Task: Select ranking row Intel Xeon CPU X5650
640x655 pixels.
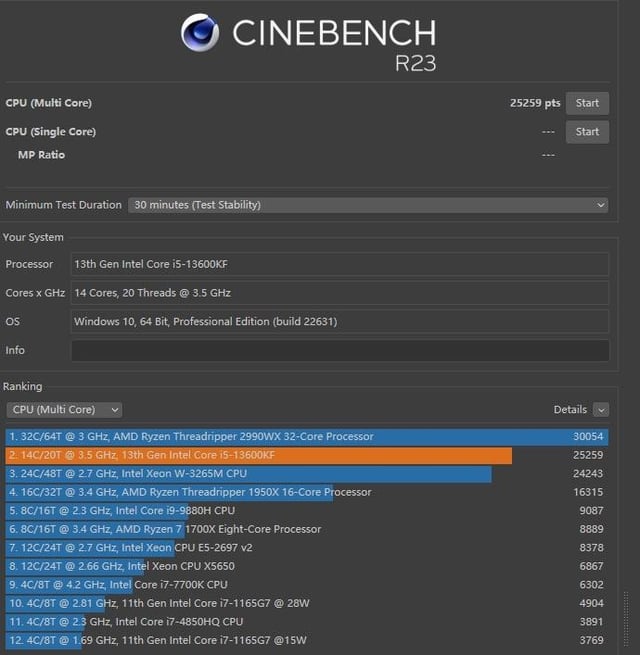Action: [307, 566]
